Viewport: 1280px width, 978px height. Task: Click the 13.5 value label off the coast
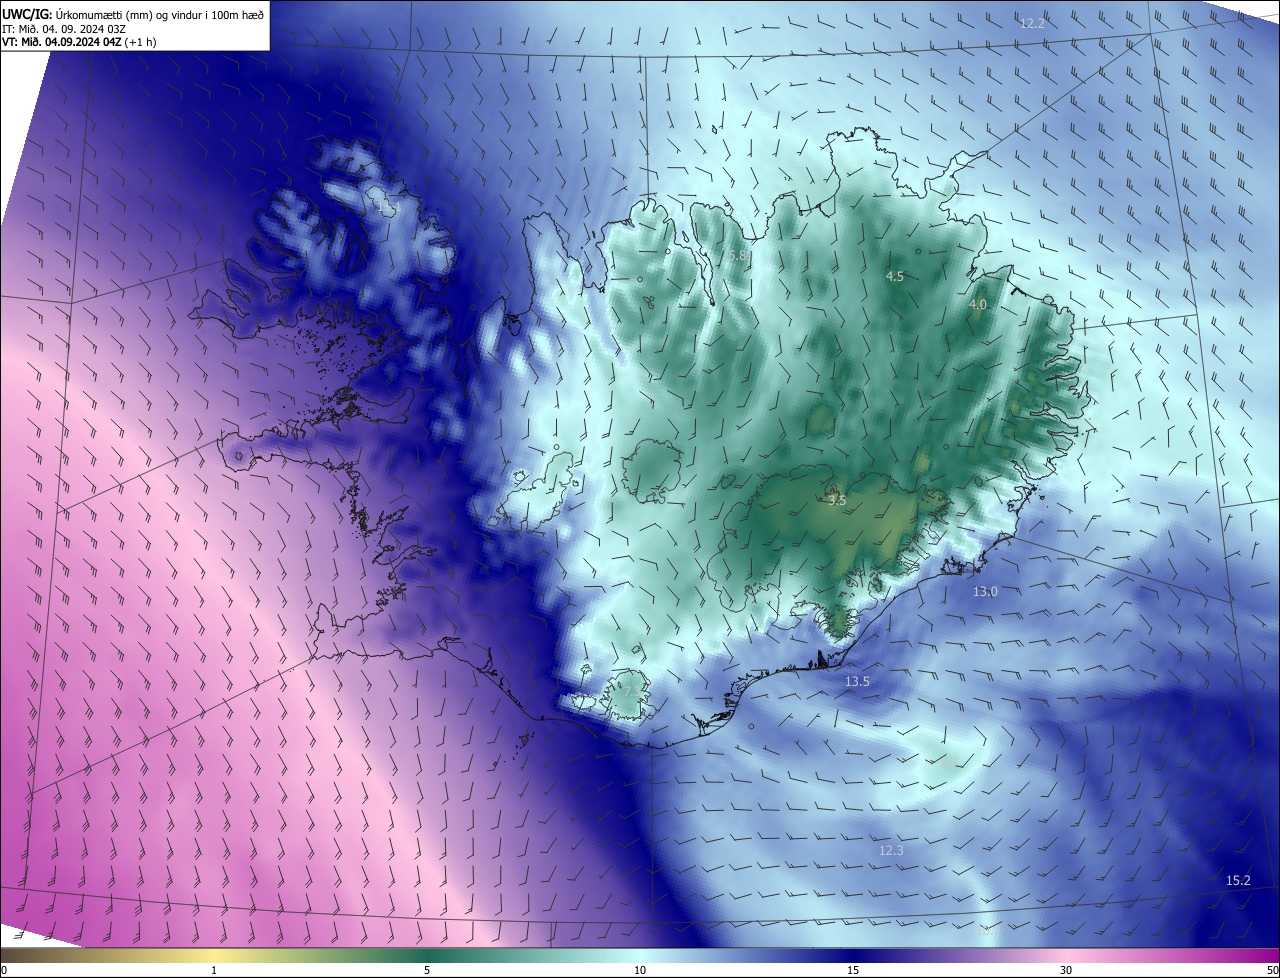(857, 682)
